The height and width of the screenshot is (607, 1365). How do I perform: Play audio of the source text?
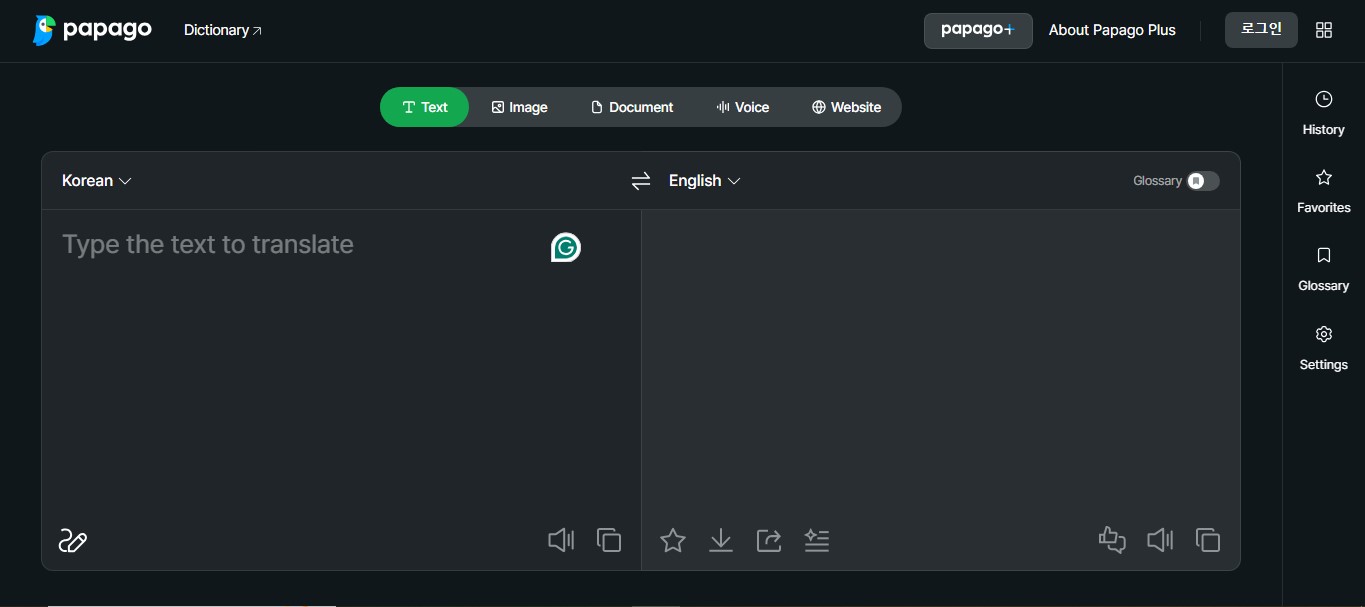pyautogui.click(x=561, y=541)
